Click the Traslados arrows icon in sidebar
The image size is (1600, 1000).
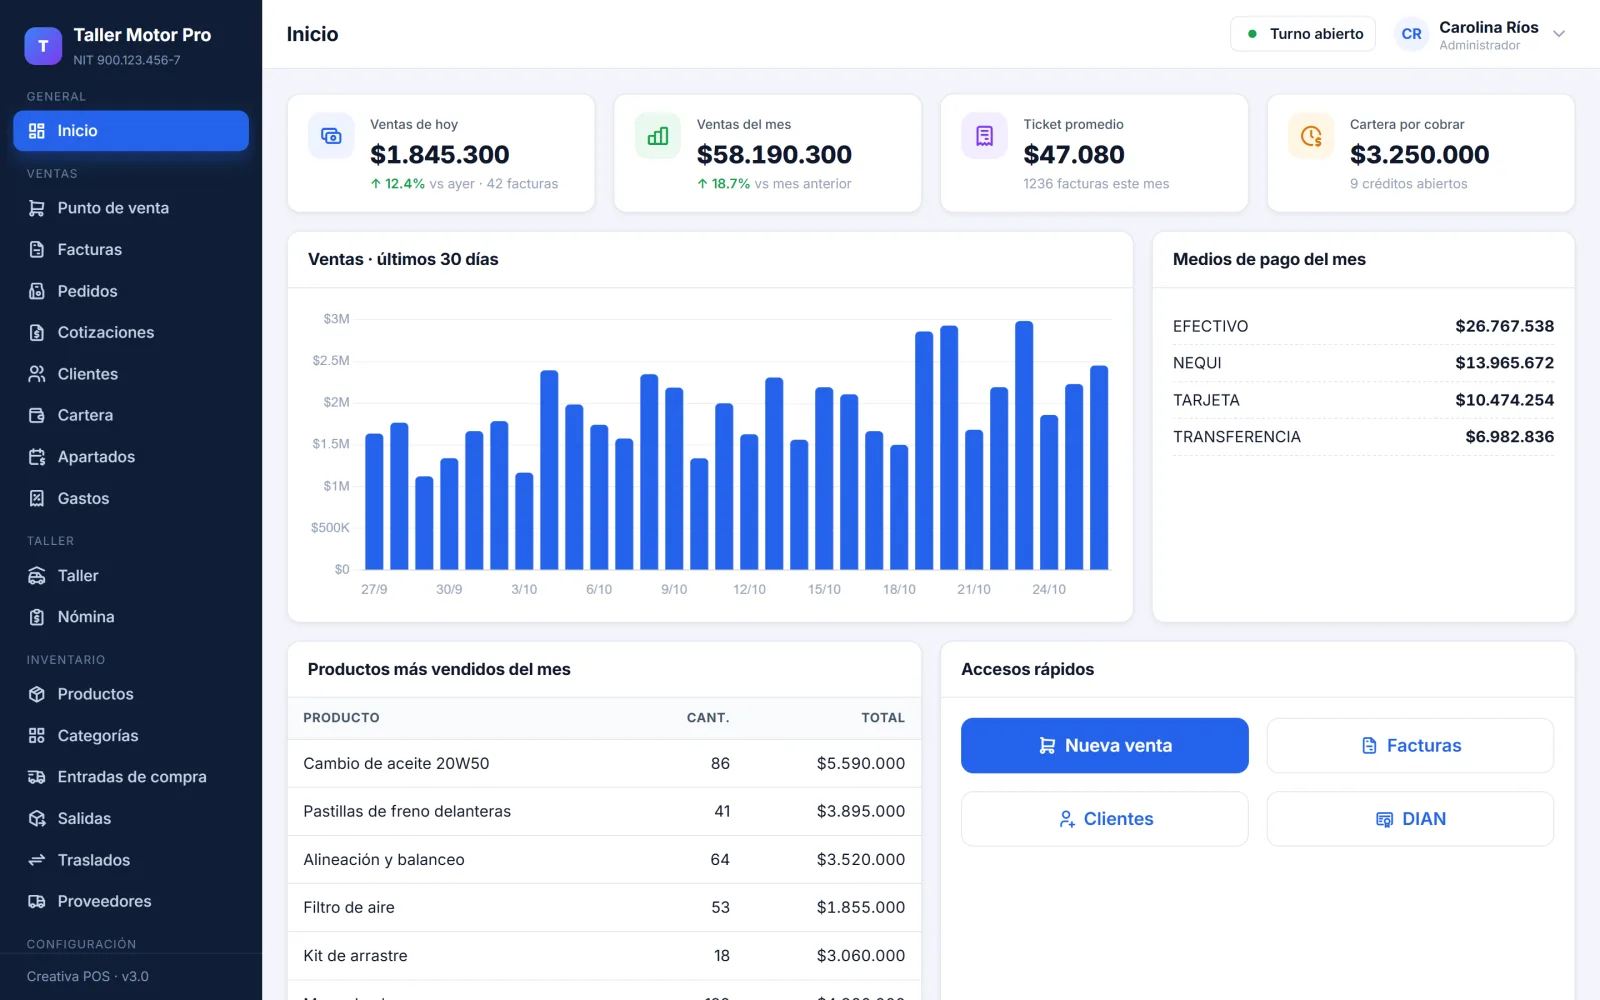point(37,860)
